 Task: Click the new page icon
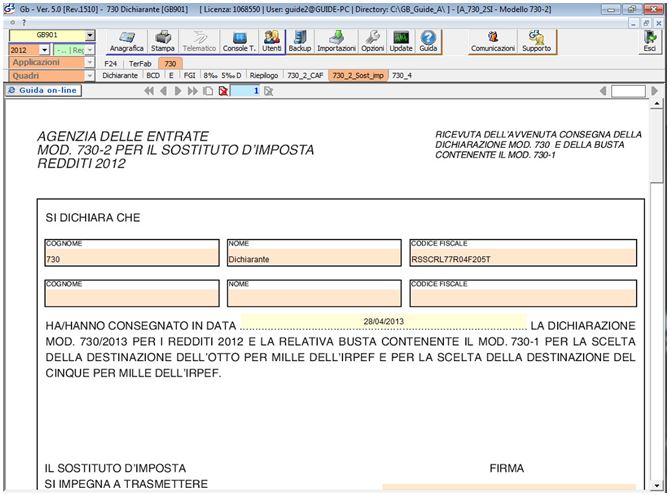208,91
